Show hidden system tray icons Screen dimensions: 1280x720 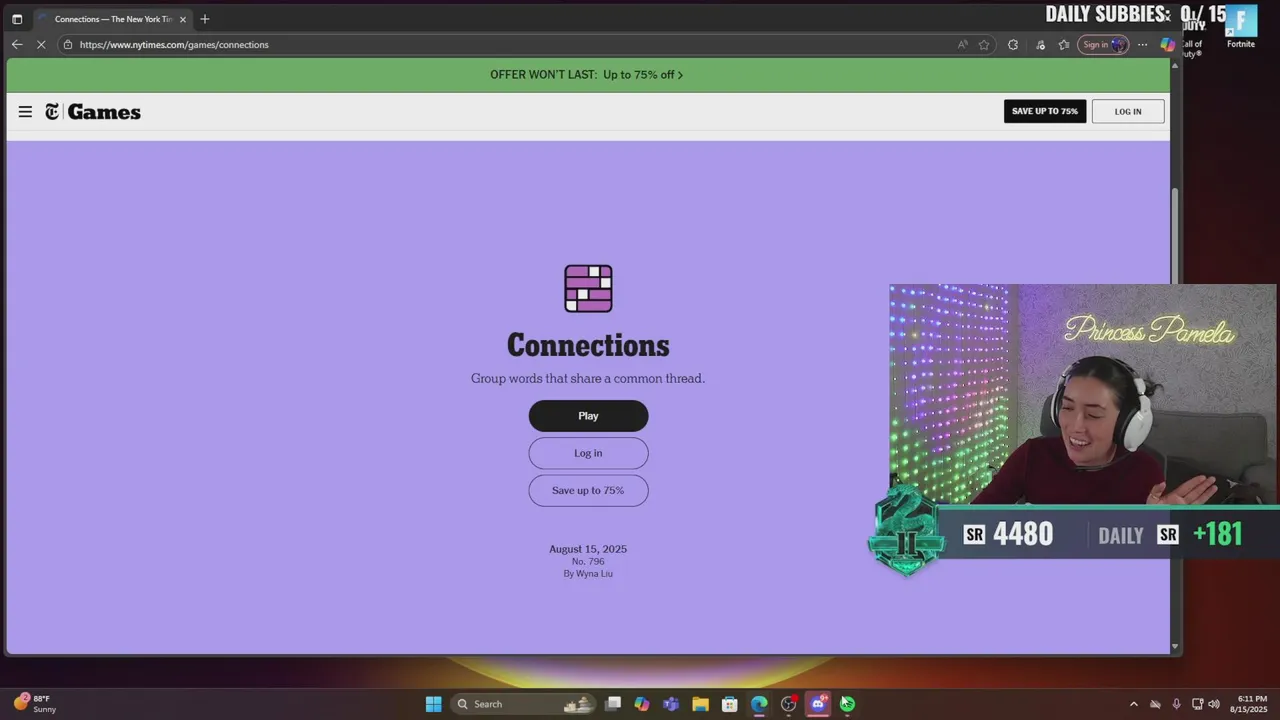point(1133,704)
